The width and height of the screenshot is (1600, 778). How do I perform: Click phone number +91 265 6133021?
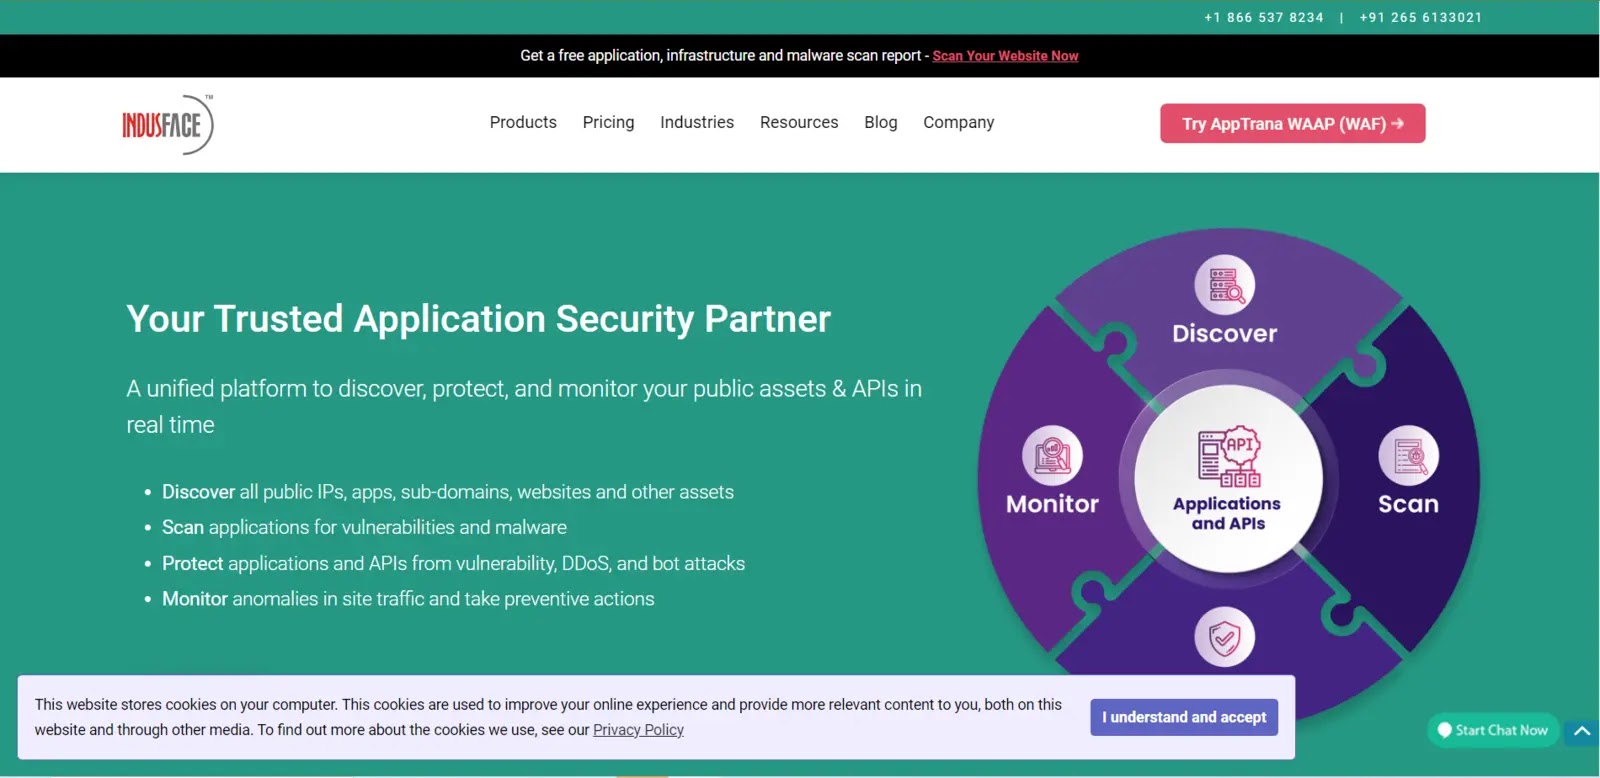1420,17
